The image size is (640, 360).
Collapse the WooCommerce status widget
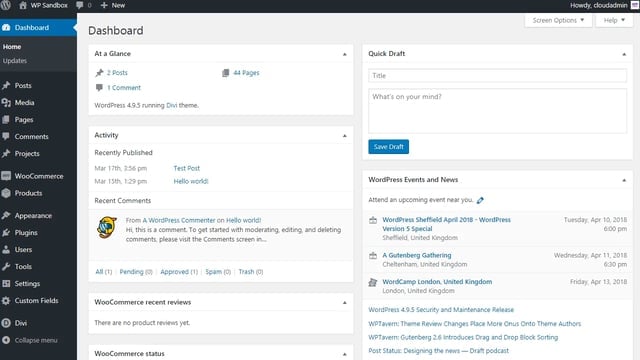pos(345,354)
